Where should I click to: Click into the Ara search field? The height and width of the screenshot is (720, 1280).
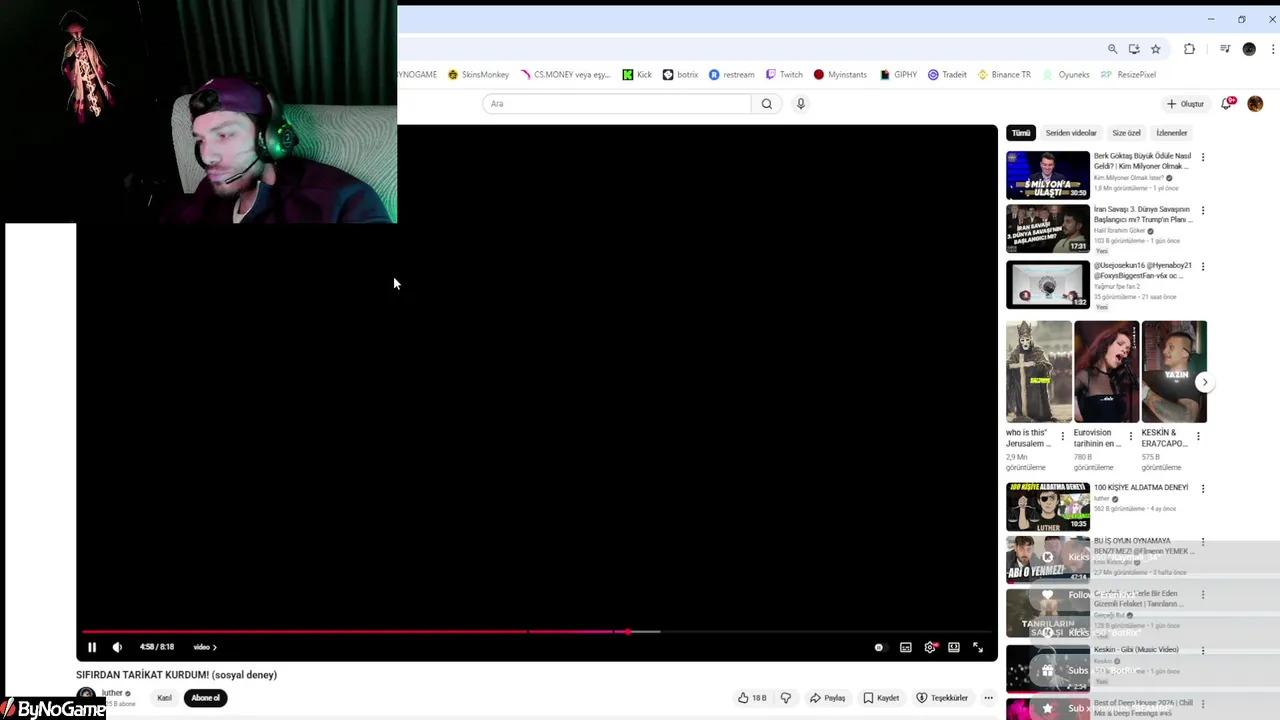pyautogui.click(x=617, y=104)
